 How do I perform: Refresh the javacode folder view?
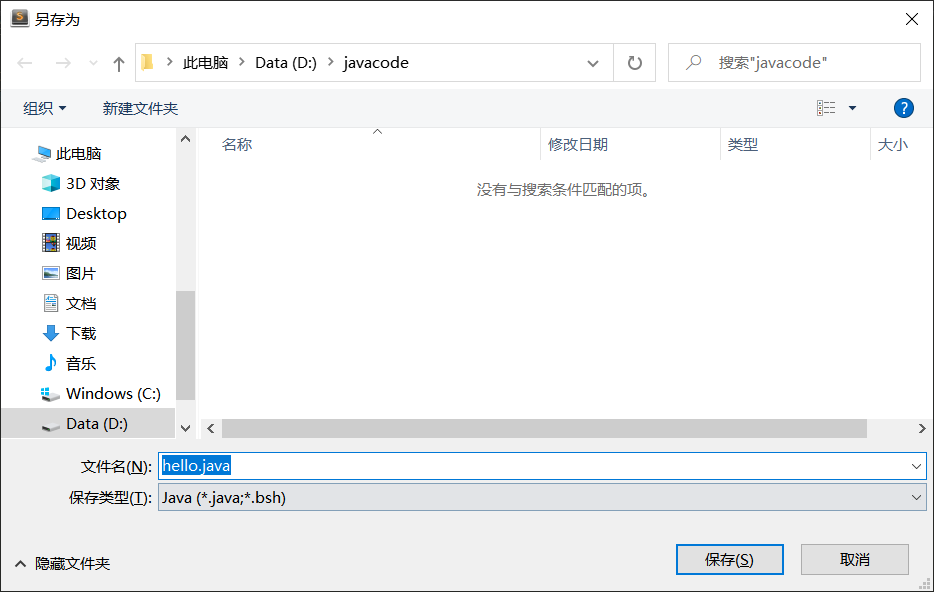click(x=635, y=63)
